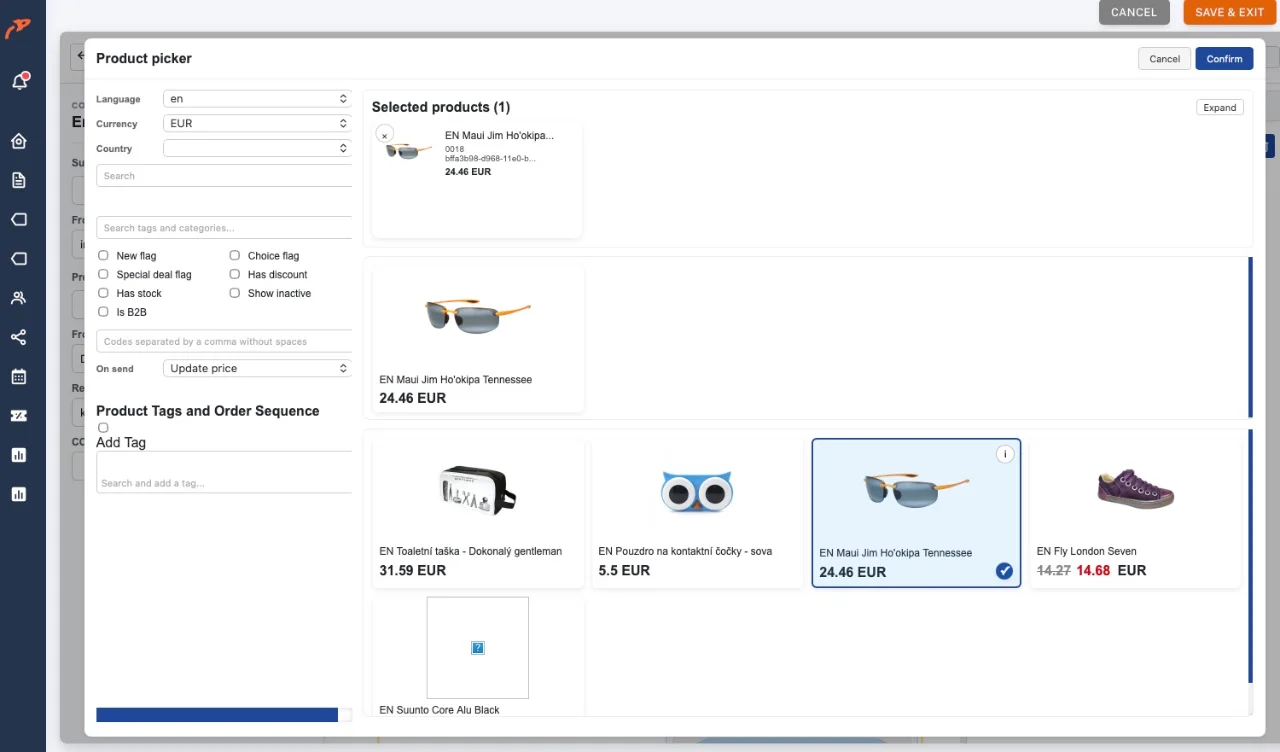Click the blue checkmark on Maui Jim card
The width and height of the screenshot is (1280, 752).
1004,571
